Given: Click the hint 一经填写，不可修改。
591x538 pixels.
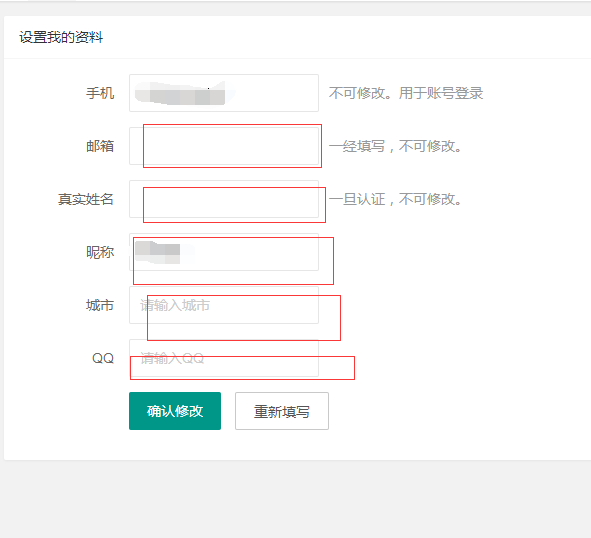Looking at the screenshot, I should coord(395,146).
